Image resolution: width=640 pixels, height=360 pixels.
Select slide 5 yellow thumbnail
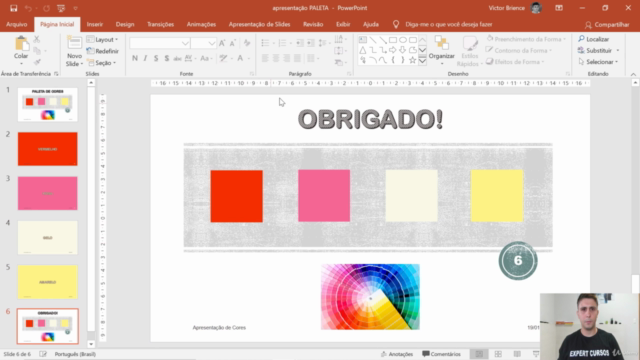click(47, 282)
